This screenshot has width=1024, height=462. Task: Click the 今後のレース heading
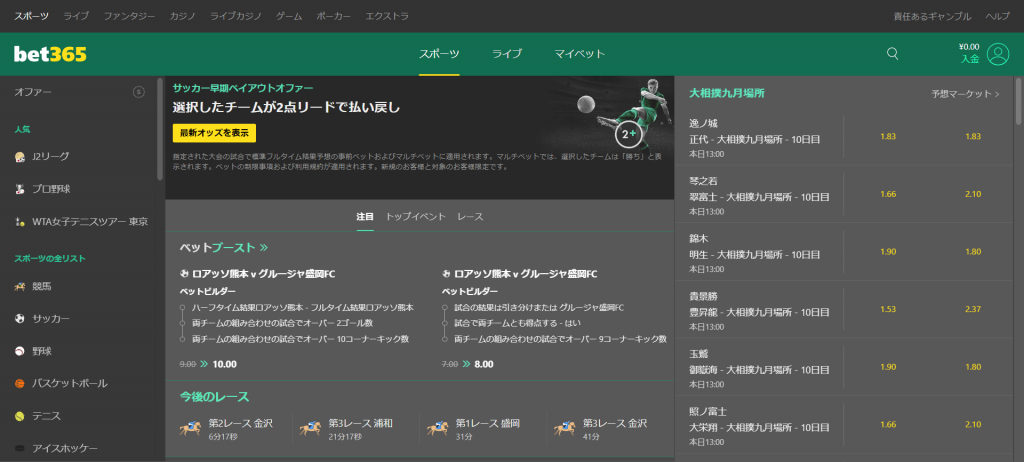click(x=214, y=397)
